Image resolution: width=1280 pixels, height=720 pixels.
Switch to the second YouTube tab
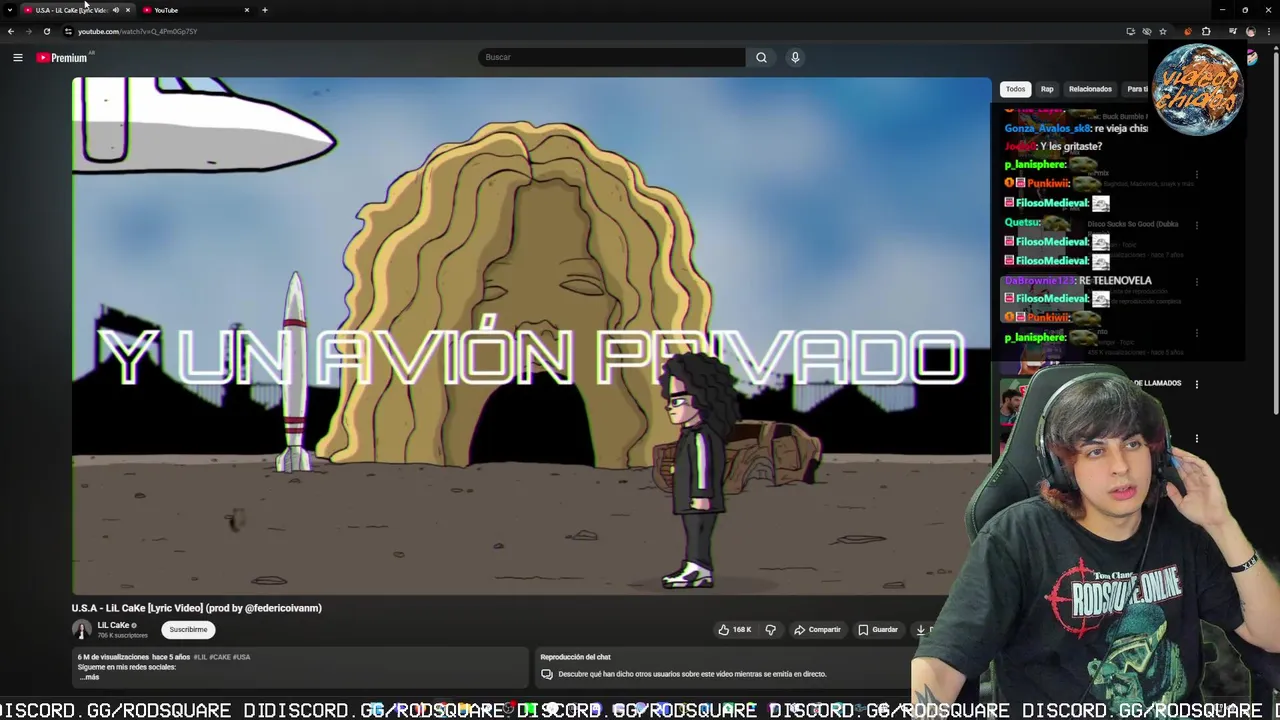tap(195, 10)
